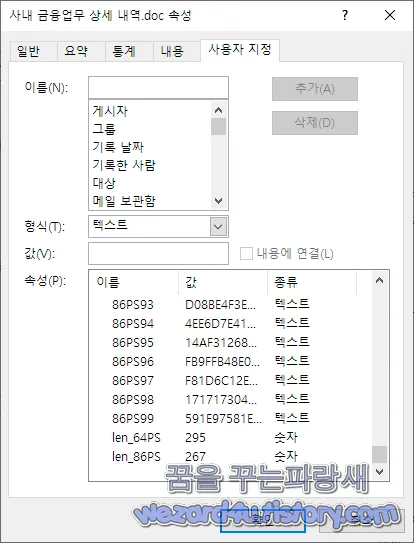The image size is (414, 543).
Task: Select 그룹 in the name list
Action: click(150, 129)
